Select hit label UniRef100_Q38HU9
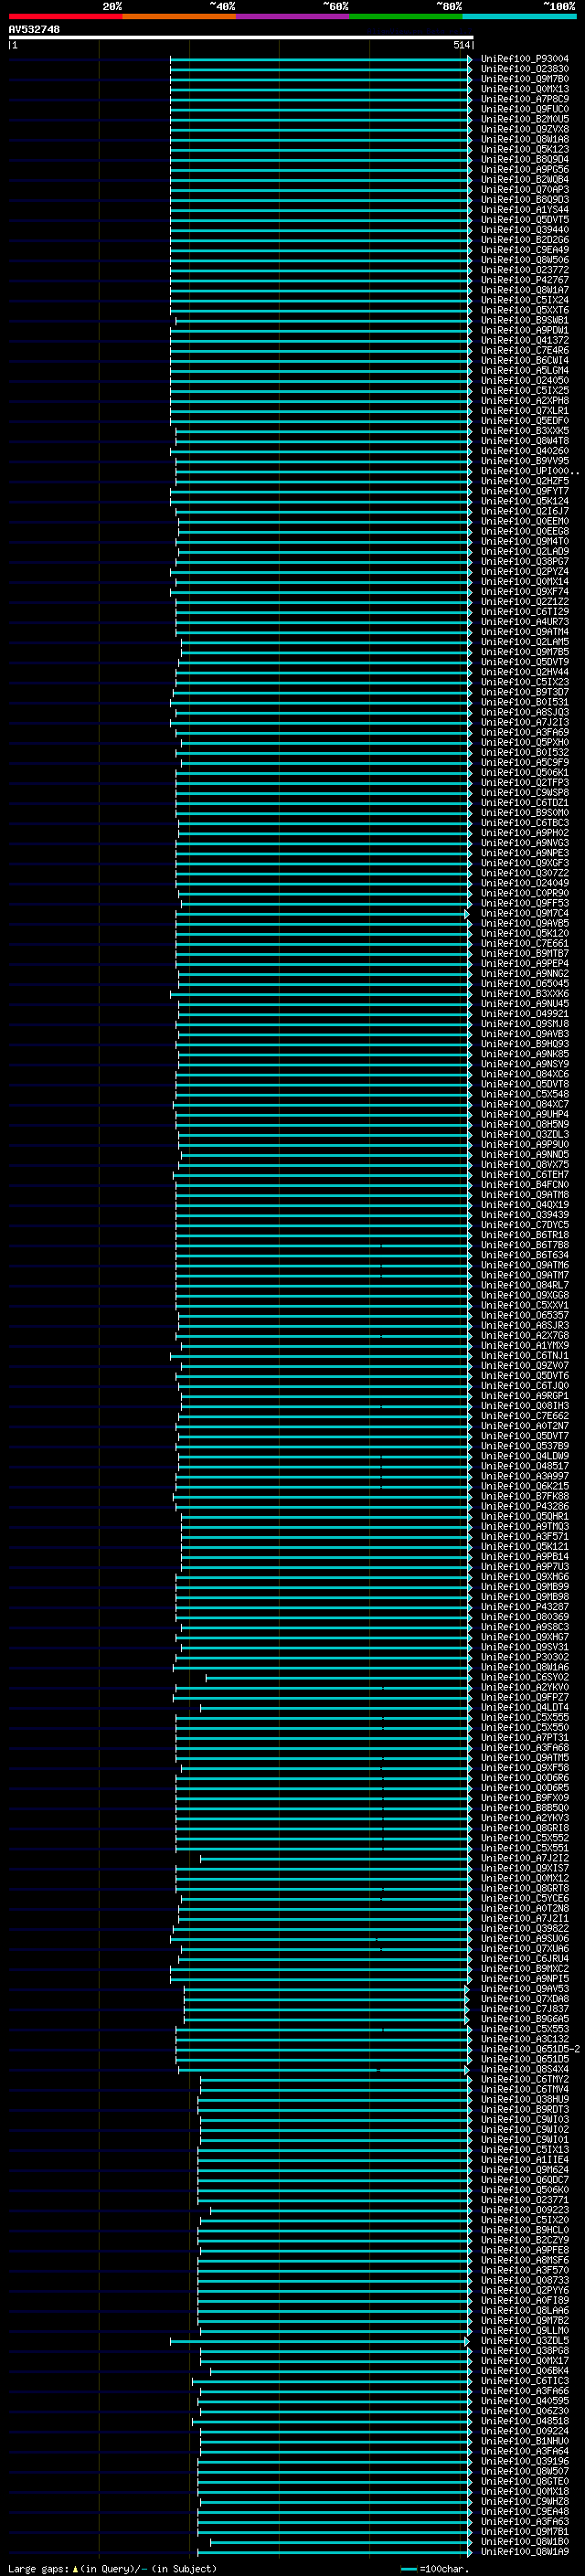The height and width of the screenshot is (2576, 585). click(524, 2100)
